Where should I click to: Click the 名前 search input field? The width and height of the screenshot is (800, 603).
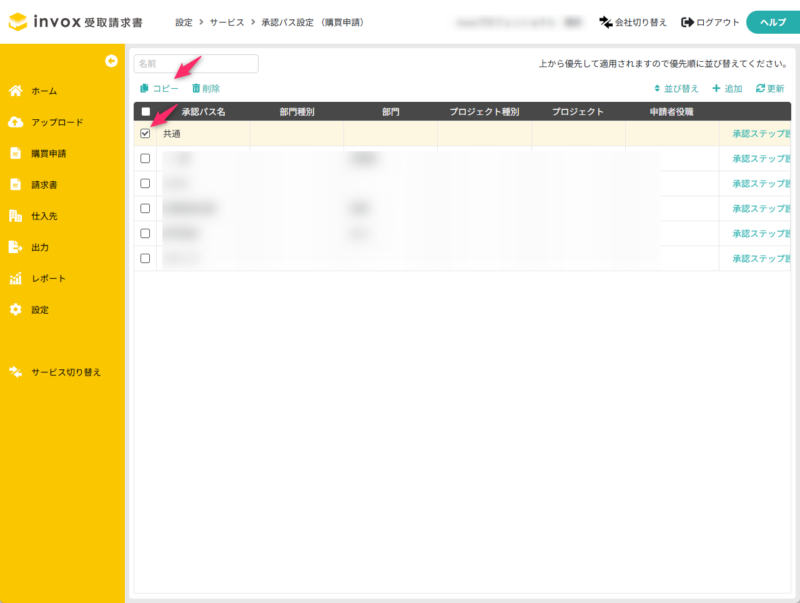coord(196,64)
